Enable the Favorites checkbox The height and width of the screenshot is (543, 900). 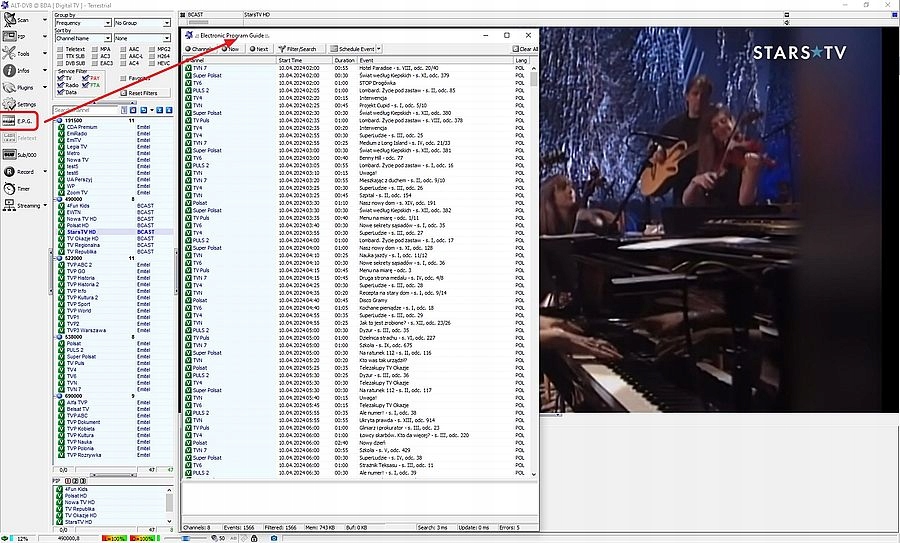tap(123, 78)
